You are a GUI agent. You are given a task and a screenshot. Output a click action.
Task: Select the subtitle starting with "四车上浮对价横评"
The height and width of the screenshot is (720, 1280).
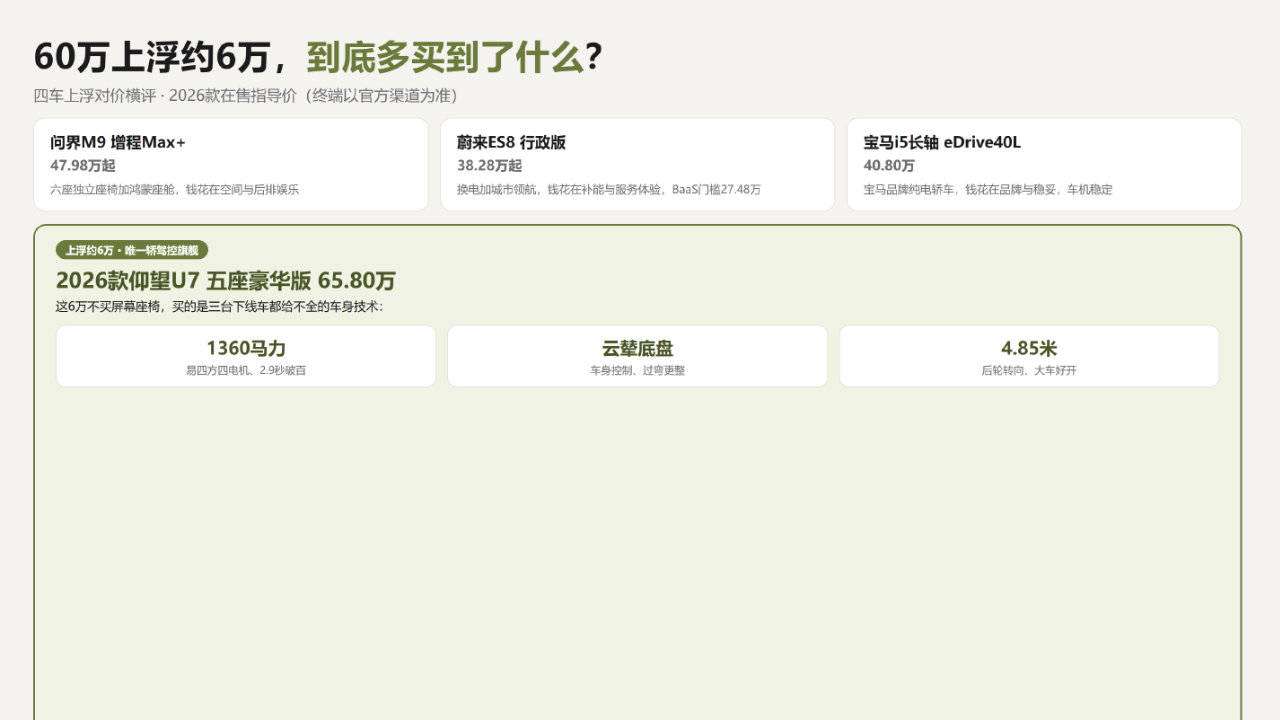(x=245, y=96)
